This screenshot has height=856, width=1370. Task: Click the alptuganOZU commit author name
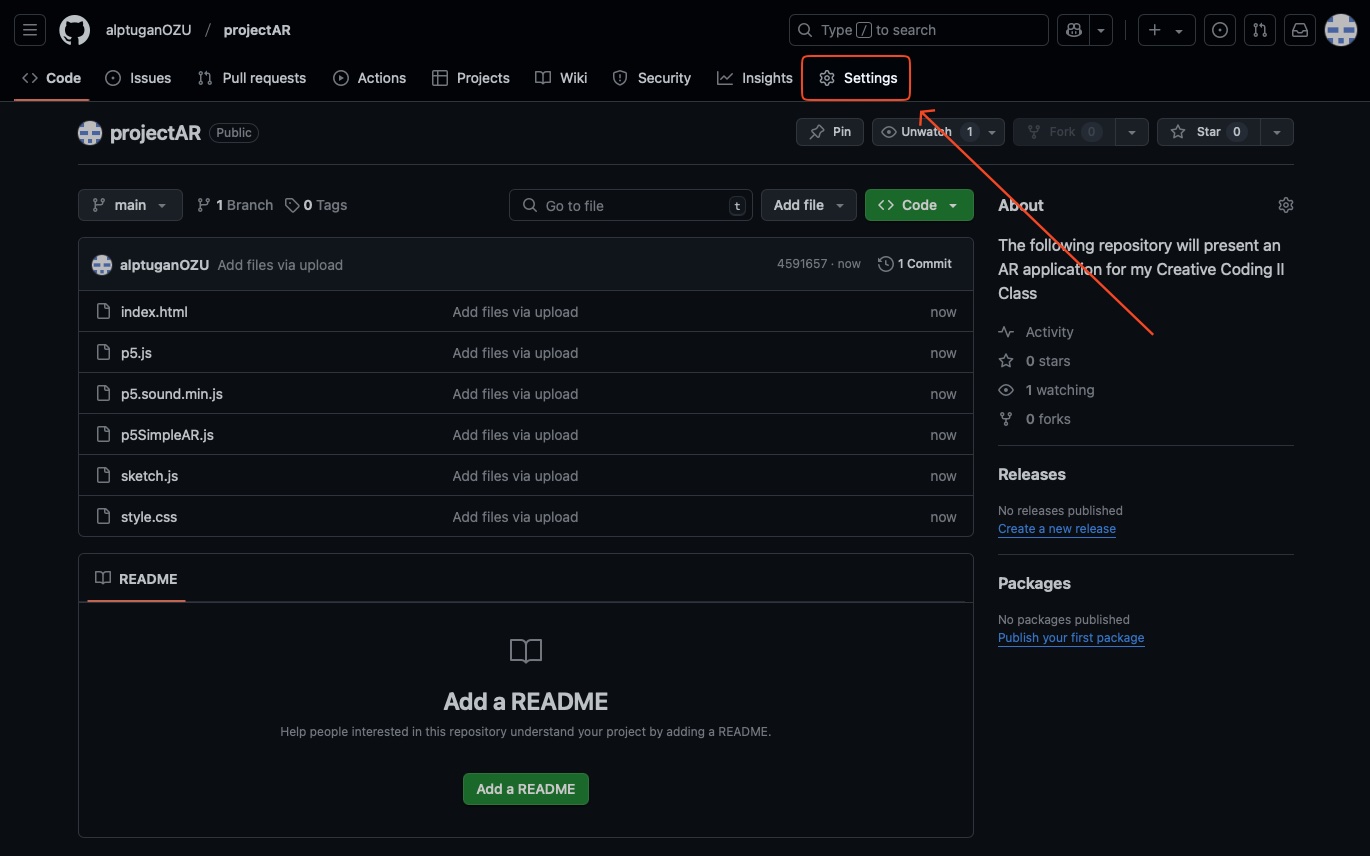tap(164, 265)
